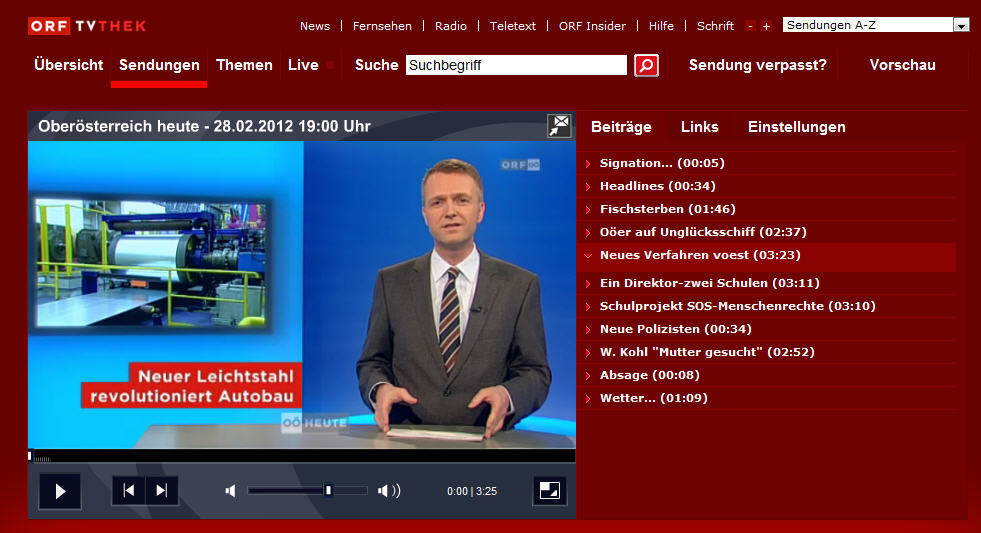
Task: Click the video progress bar
Action: pos(302,456)
